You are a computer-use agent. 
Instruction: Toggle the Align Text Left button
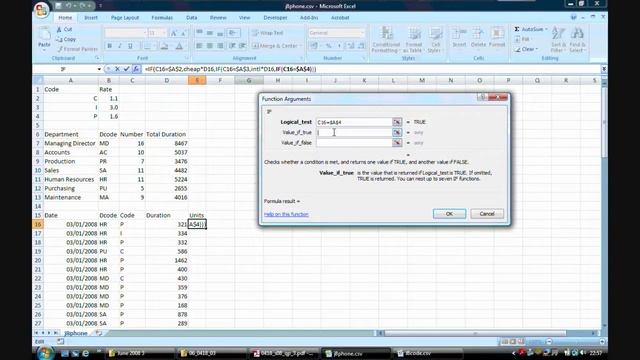click(x=199, y=46)
